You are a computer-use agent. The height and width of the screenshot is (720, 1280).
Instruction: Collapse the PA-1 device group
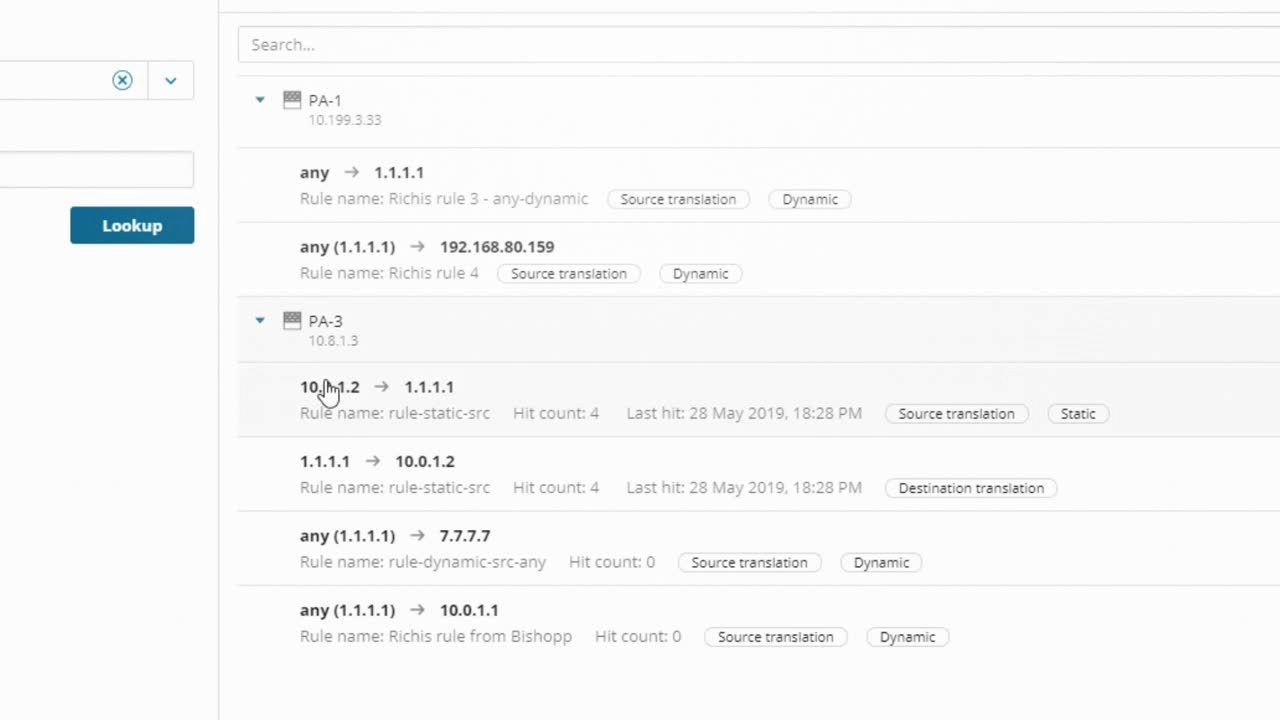coord(260,99)
